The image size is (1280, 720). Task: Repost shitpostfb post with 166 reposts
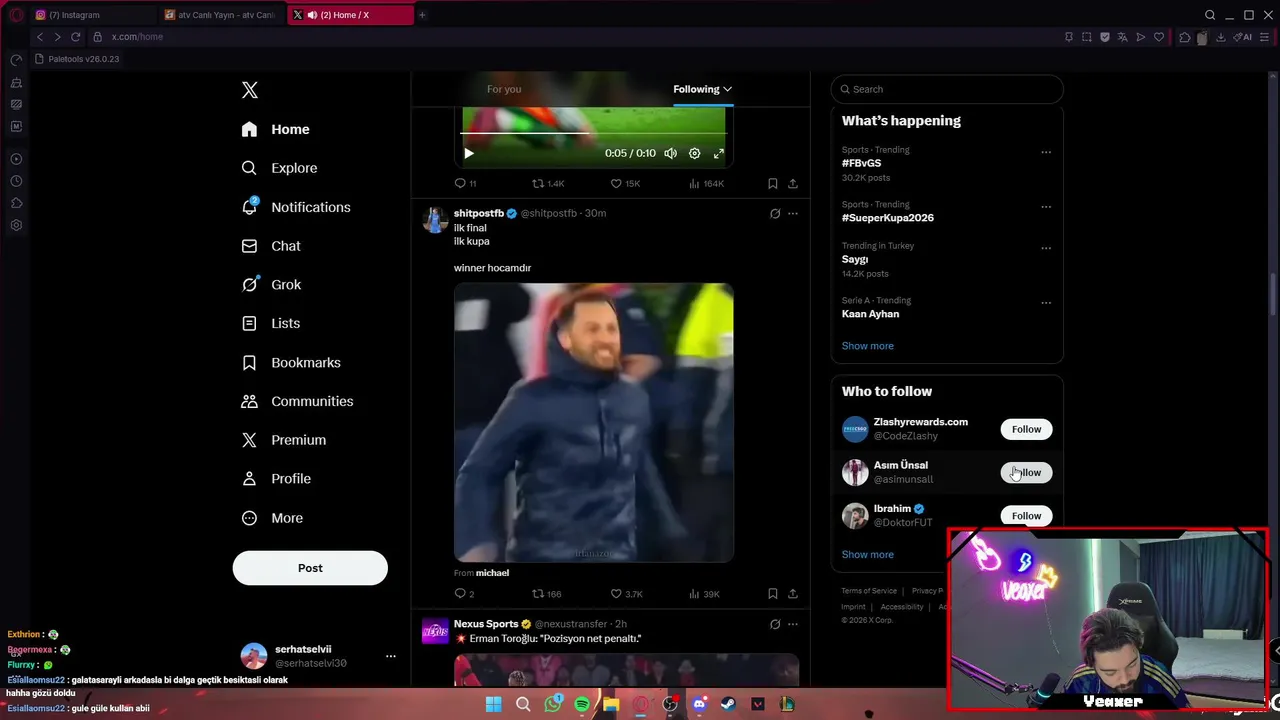[547, 594]
